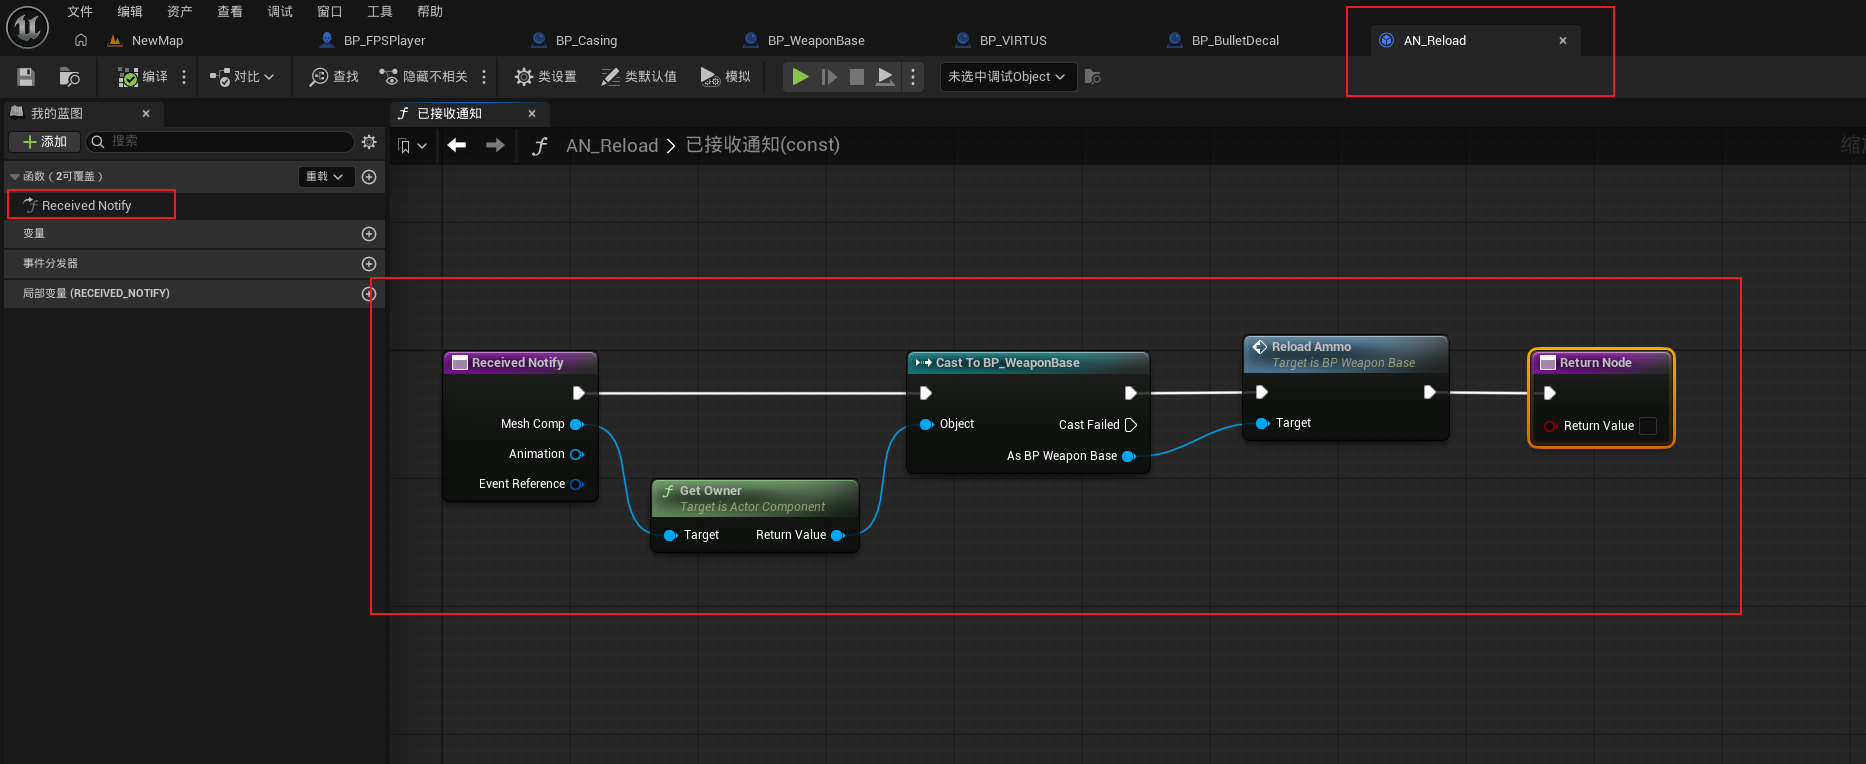Toggle 隐藏不相关 hide unrelated nodes
Viewport: 1866px width, 764px height.
423,77
